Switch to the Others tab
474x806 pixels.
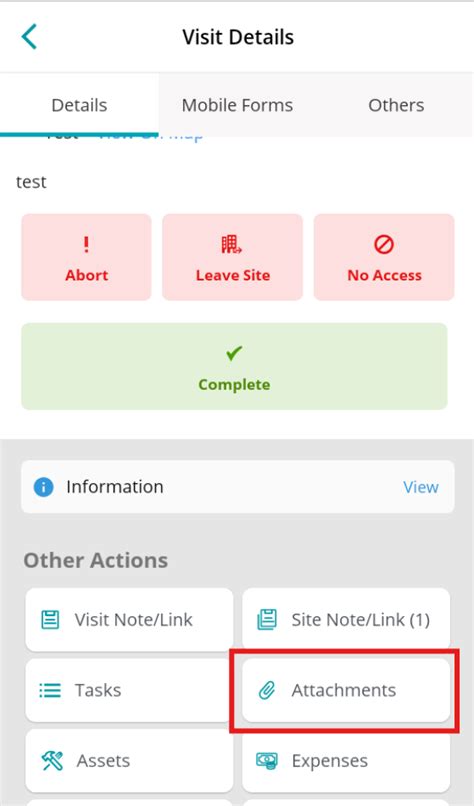click(x=396, y=105)
